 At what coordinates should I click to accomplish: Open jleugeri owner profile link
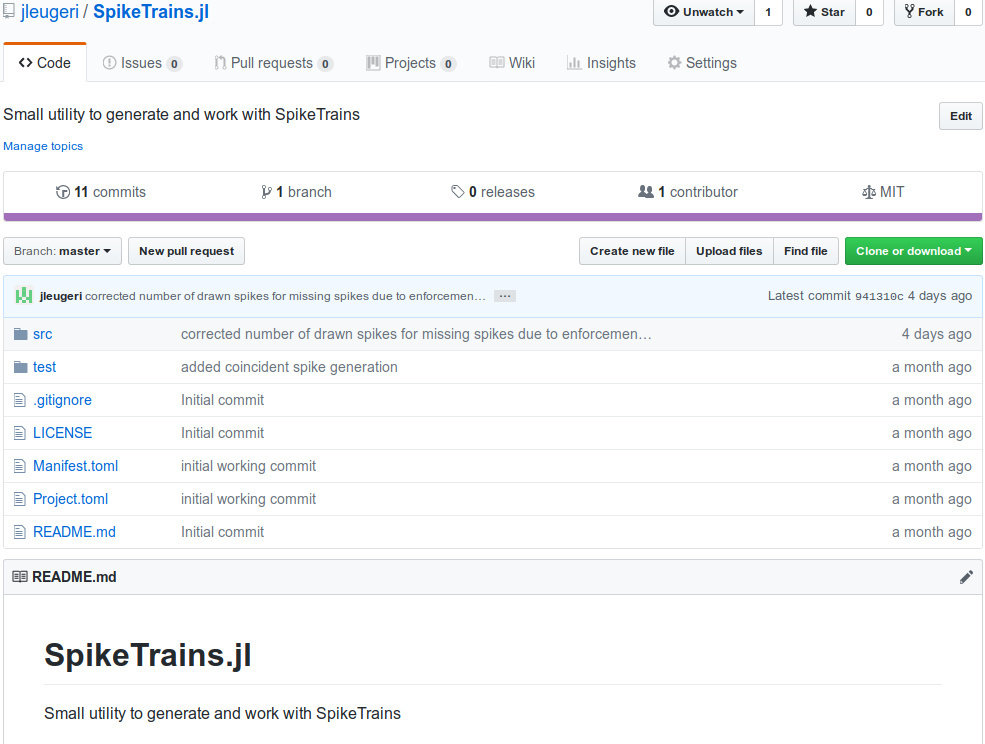click(50, 12)
